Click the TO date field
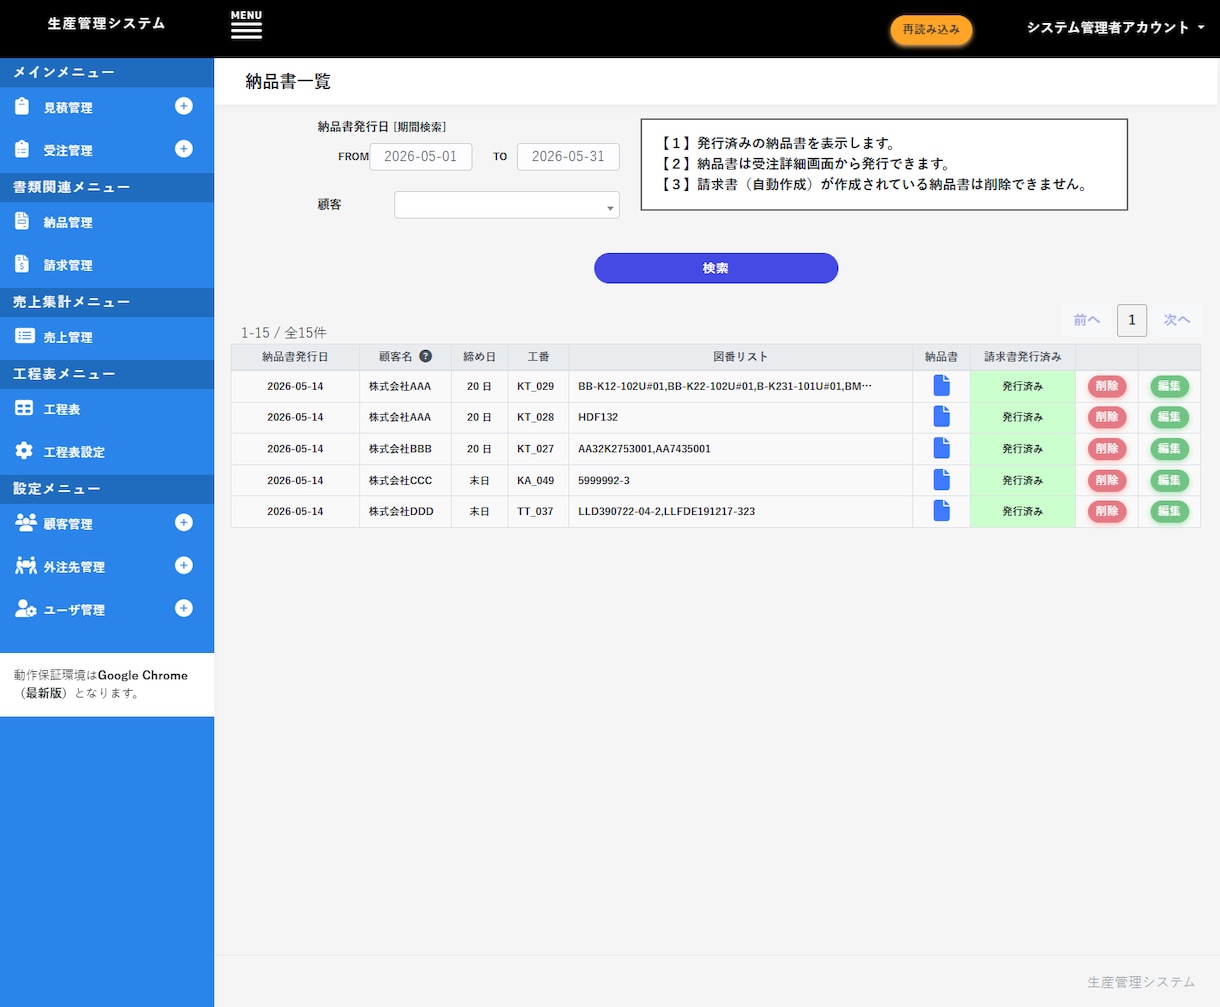The width and height of the screenshot is (1220, 1007). coord(568,156)
